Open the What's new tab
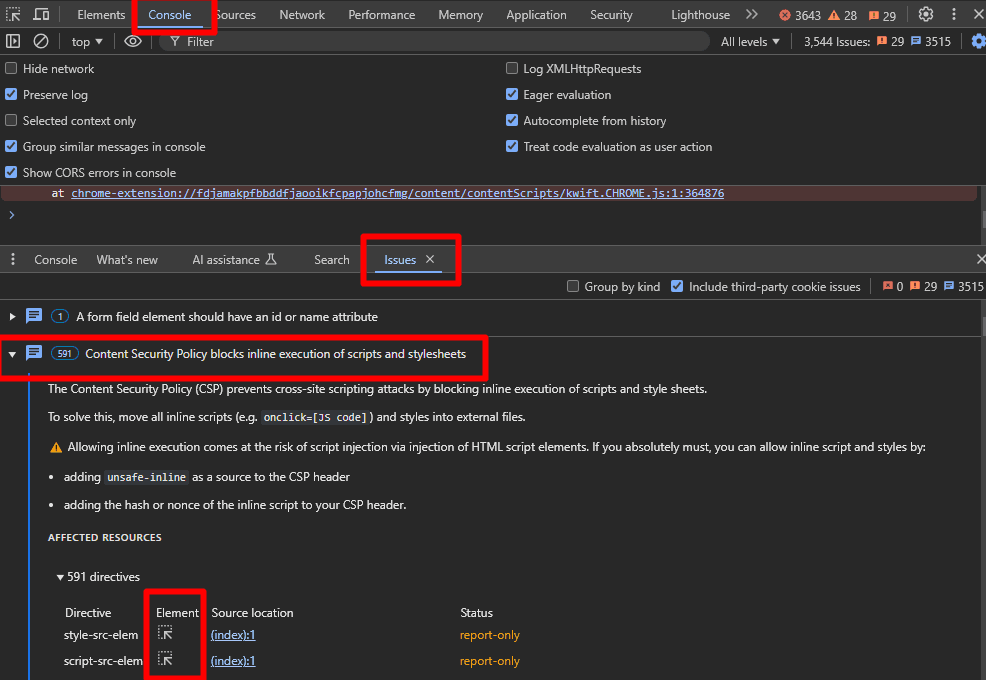 [126, 259]
